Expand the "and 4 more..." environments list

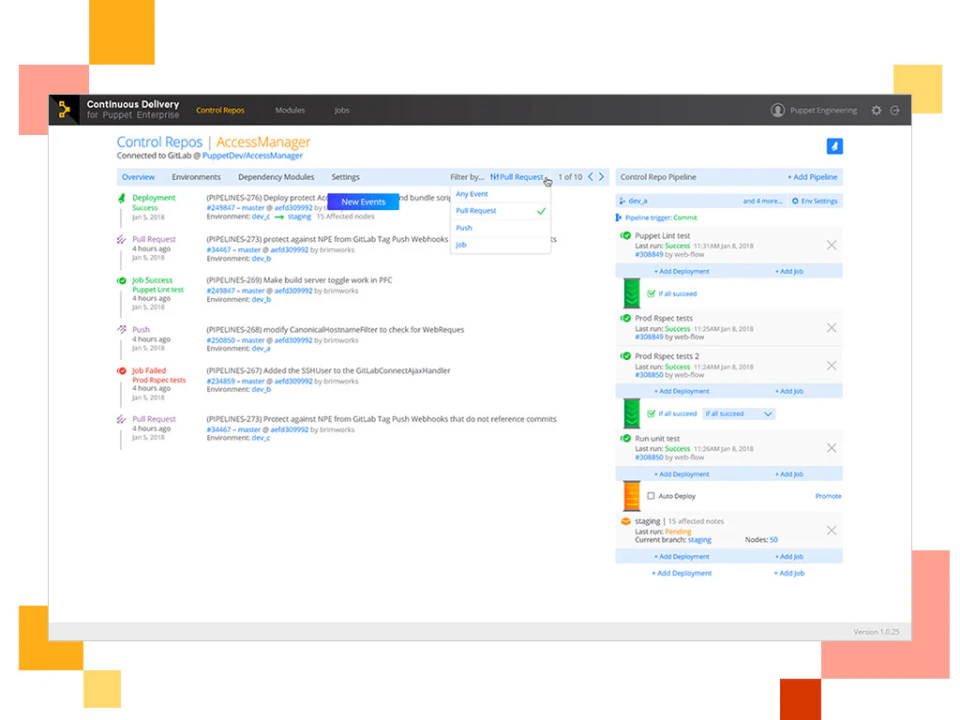point(762,200)
